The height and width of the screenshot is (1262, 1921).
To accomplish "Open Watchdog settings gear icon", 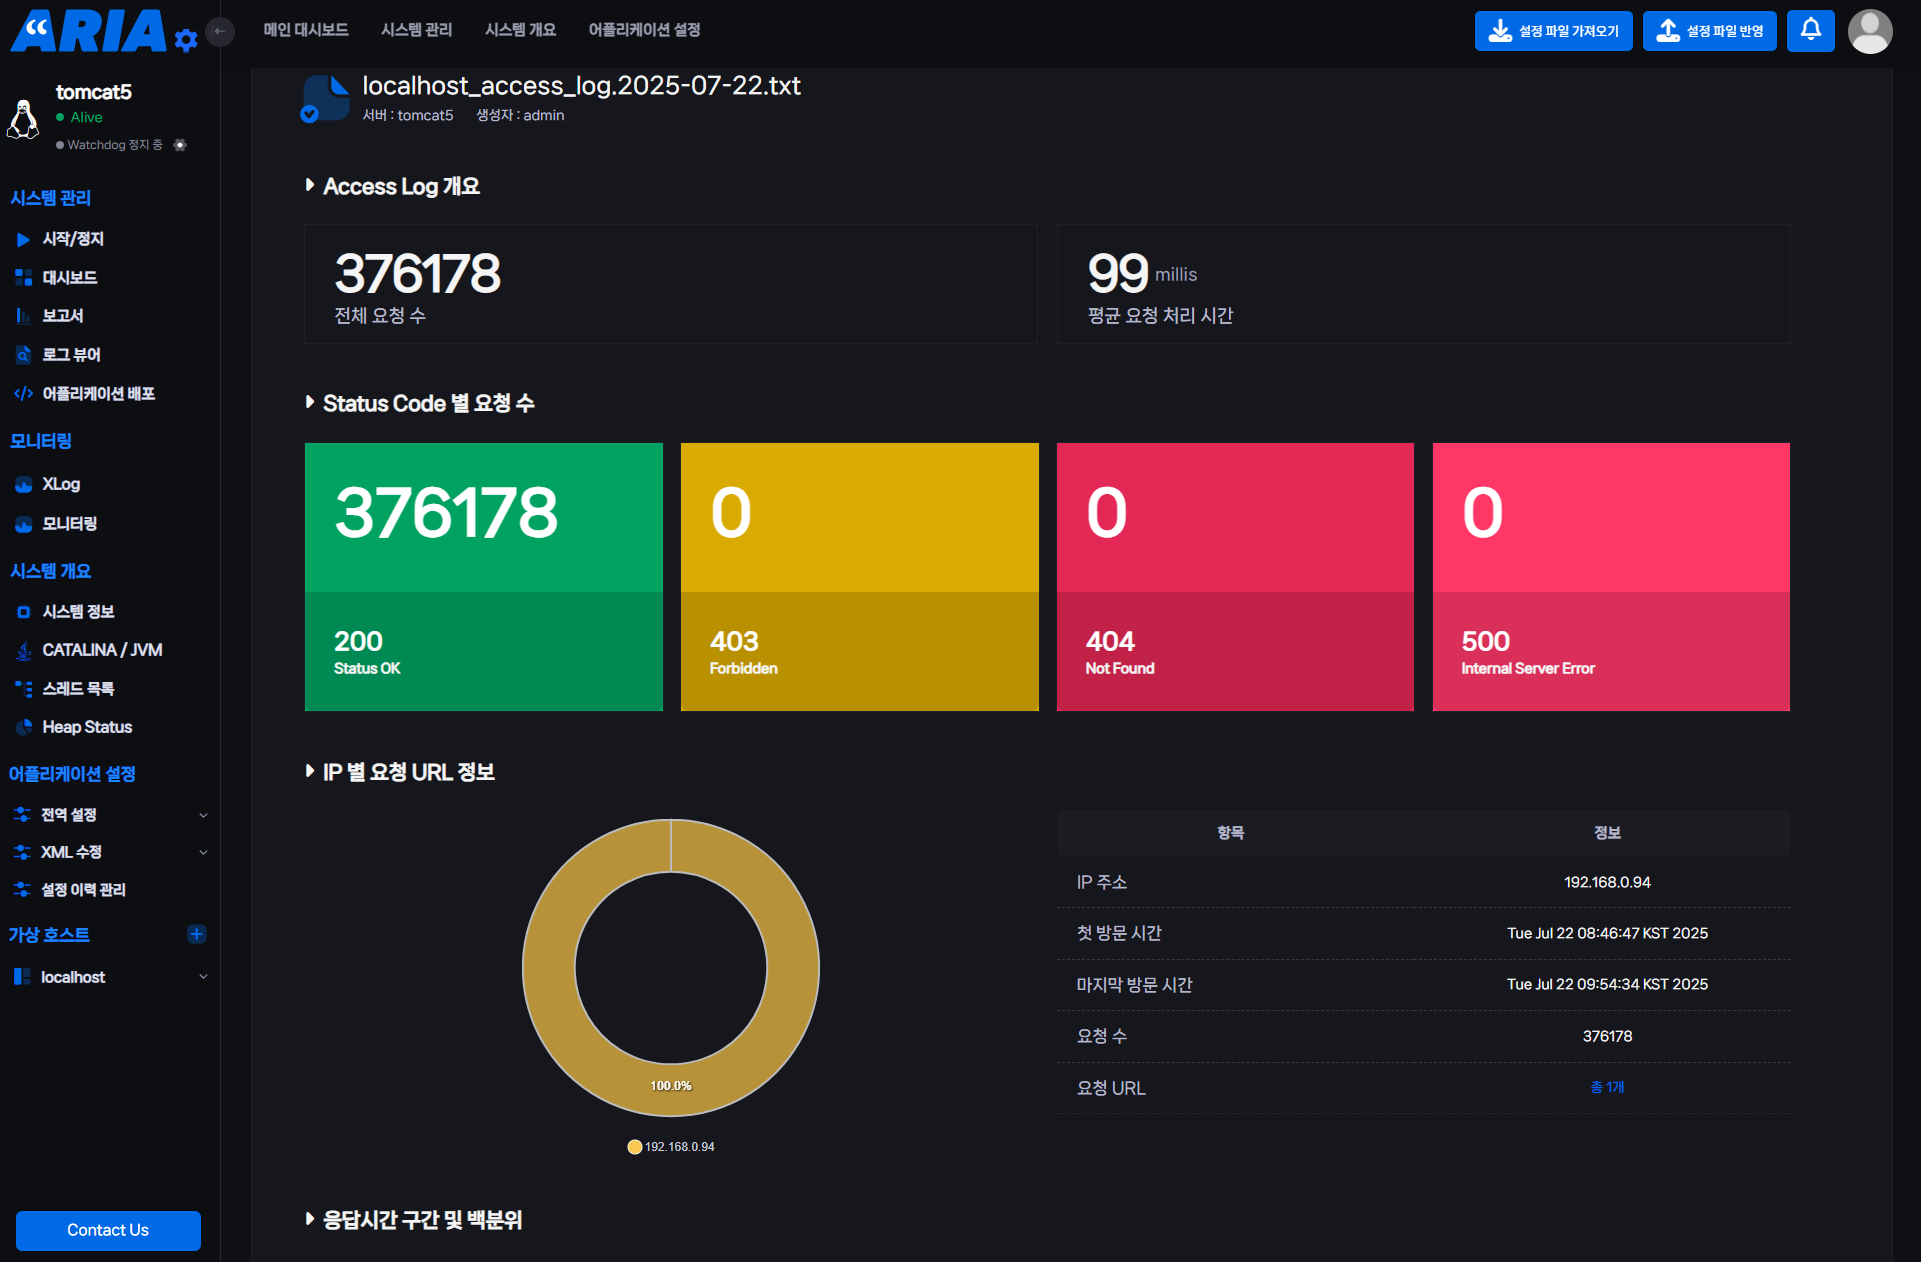I will tap(180, 145).
